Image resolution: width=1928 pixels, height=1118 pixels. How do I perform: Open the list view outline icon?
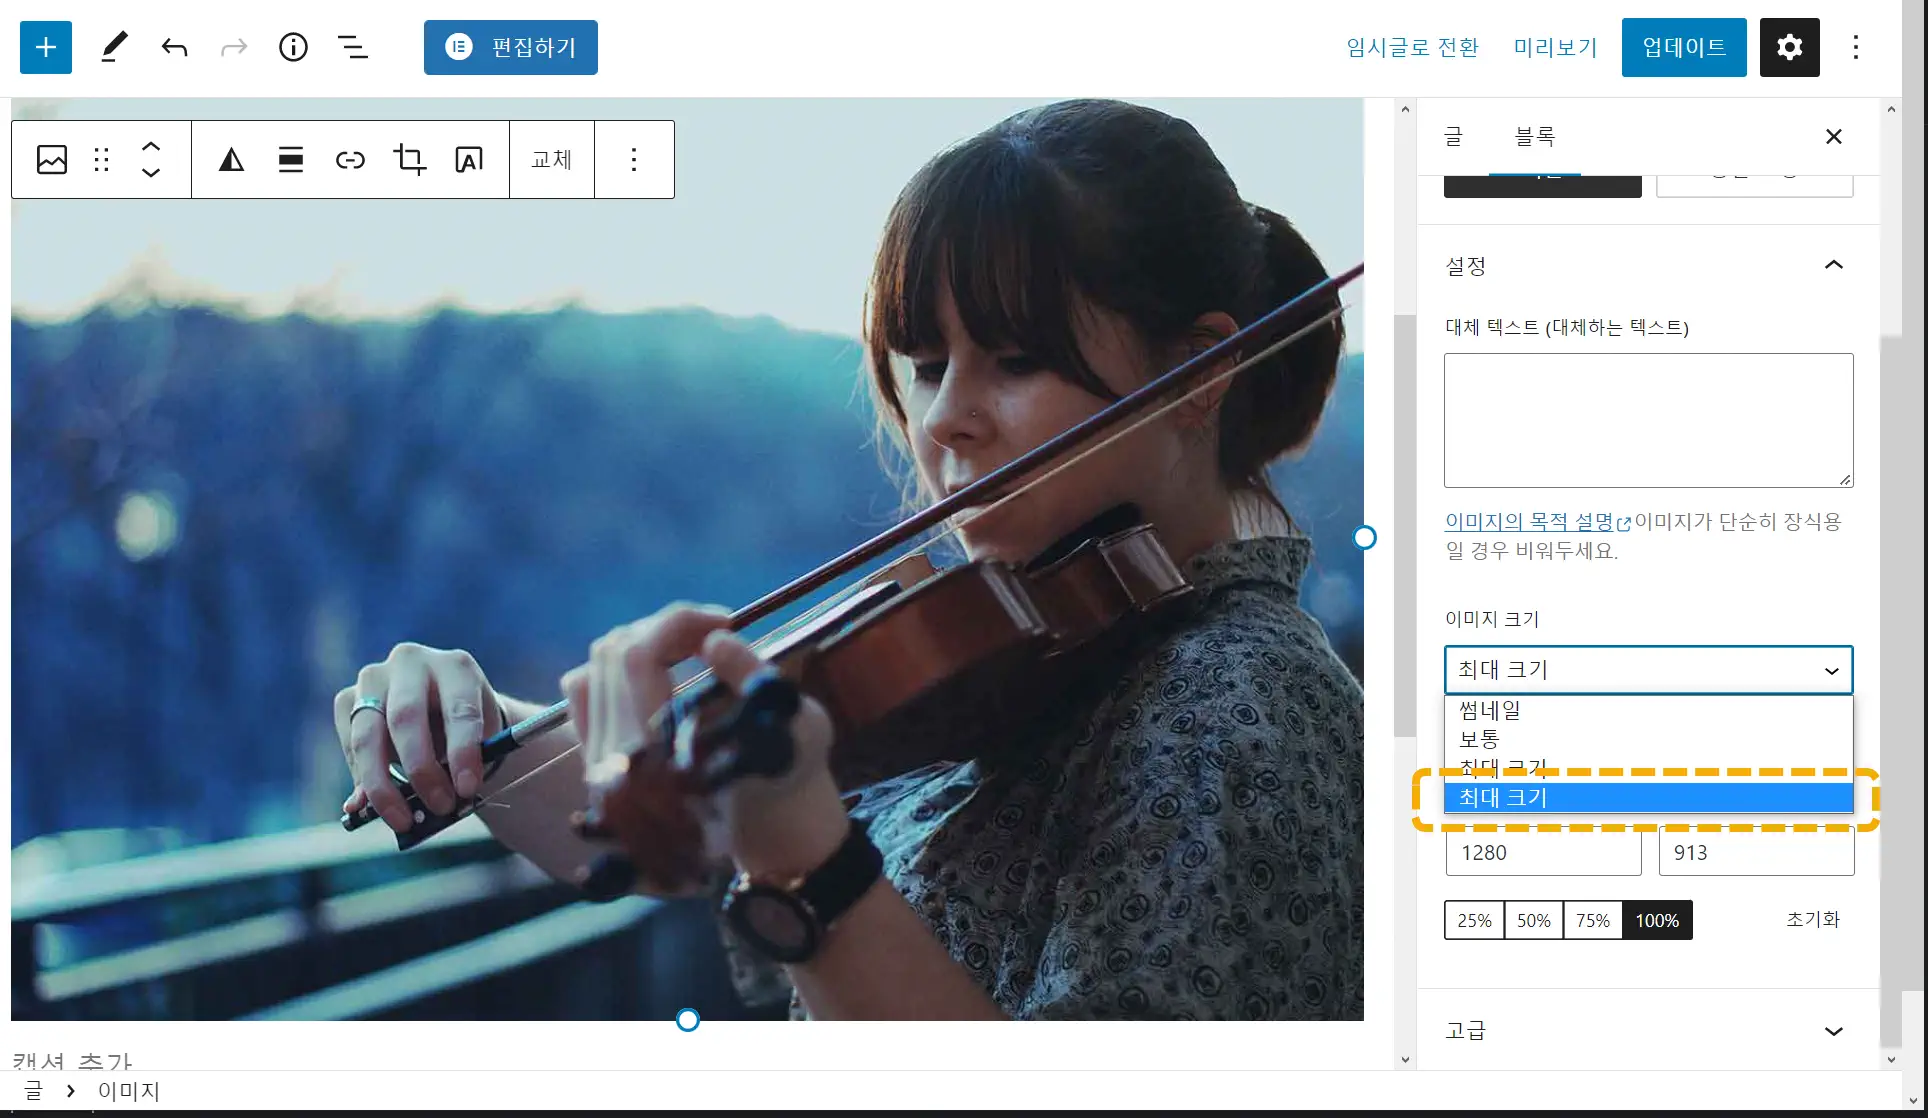tap(352, 47)
